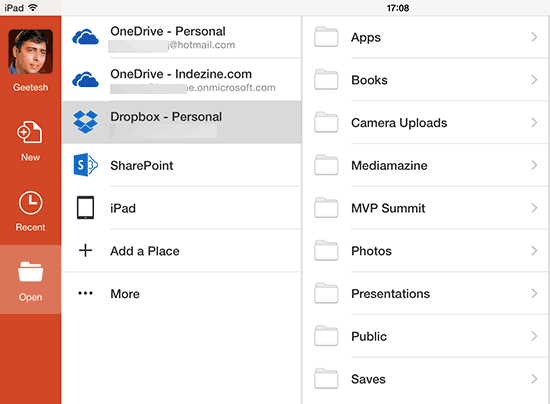Open Geetesh's profile picture

pyautogui.click(x=31, y=52)
